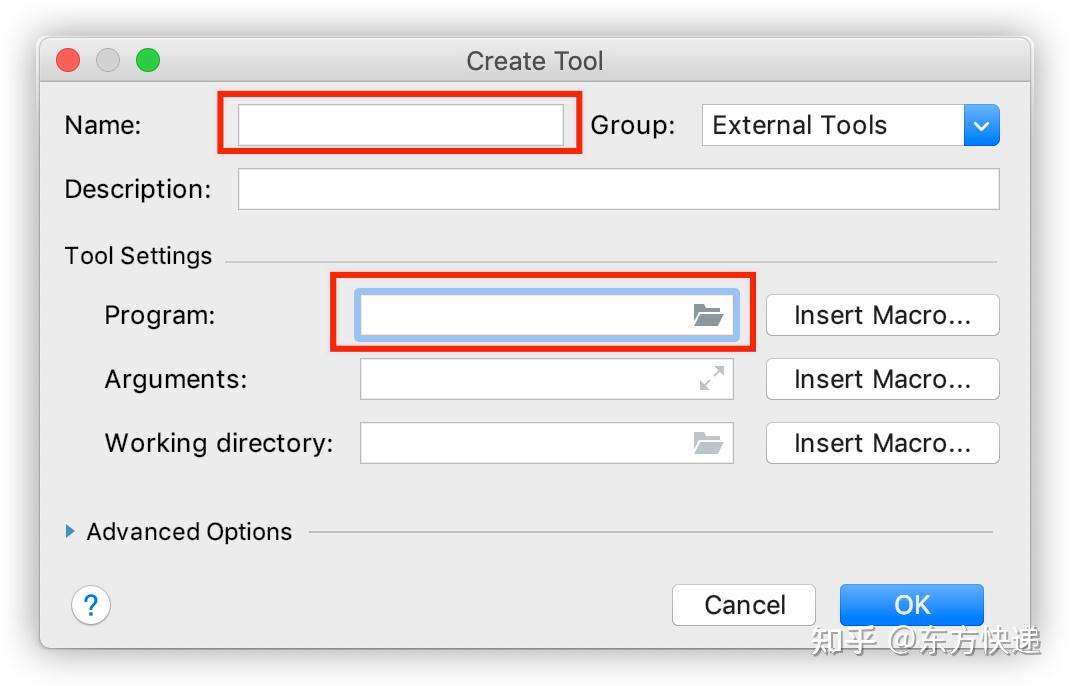Click the blue chevron icon on Group dropdown
This screenshot has height=686, width=1070.
click(x=981, y=125)
